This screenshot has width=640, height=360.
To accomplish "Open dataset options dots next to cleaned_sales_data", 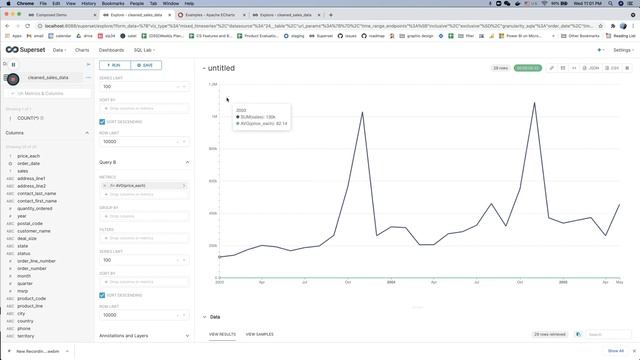I will click(88, 78).
